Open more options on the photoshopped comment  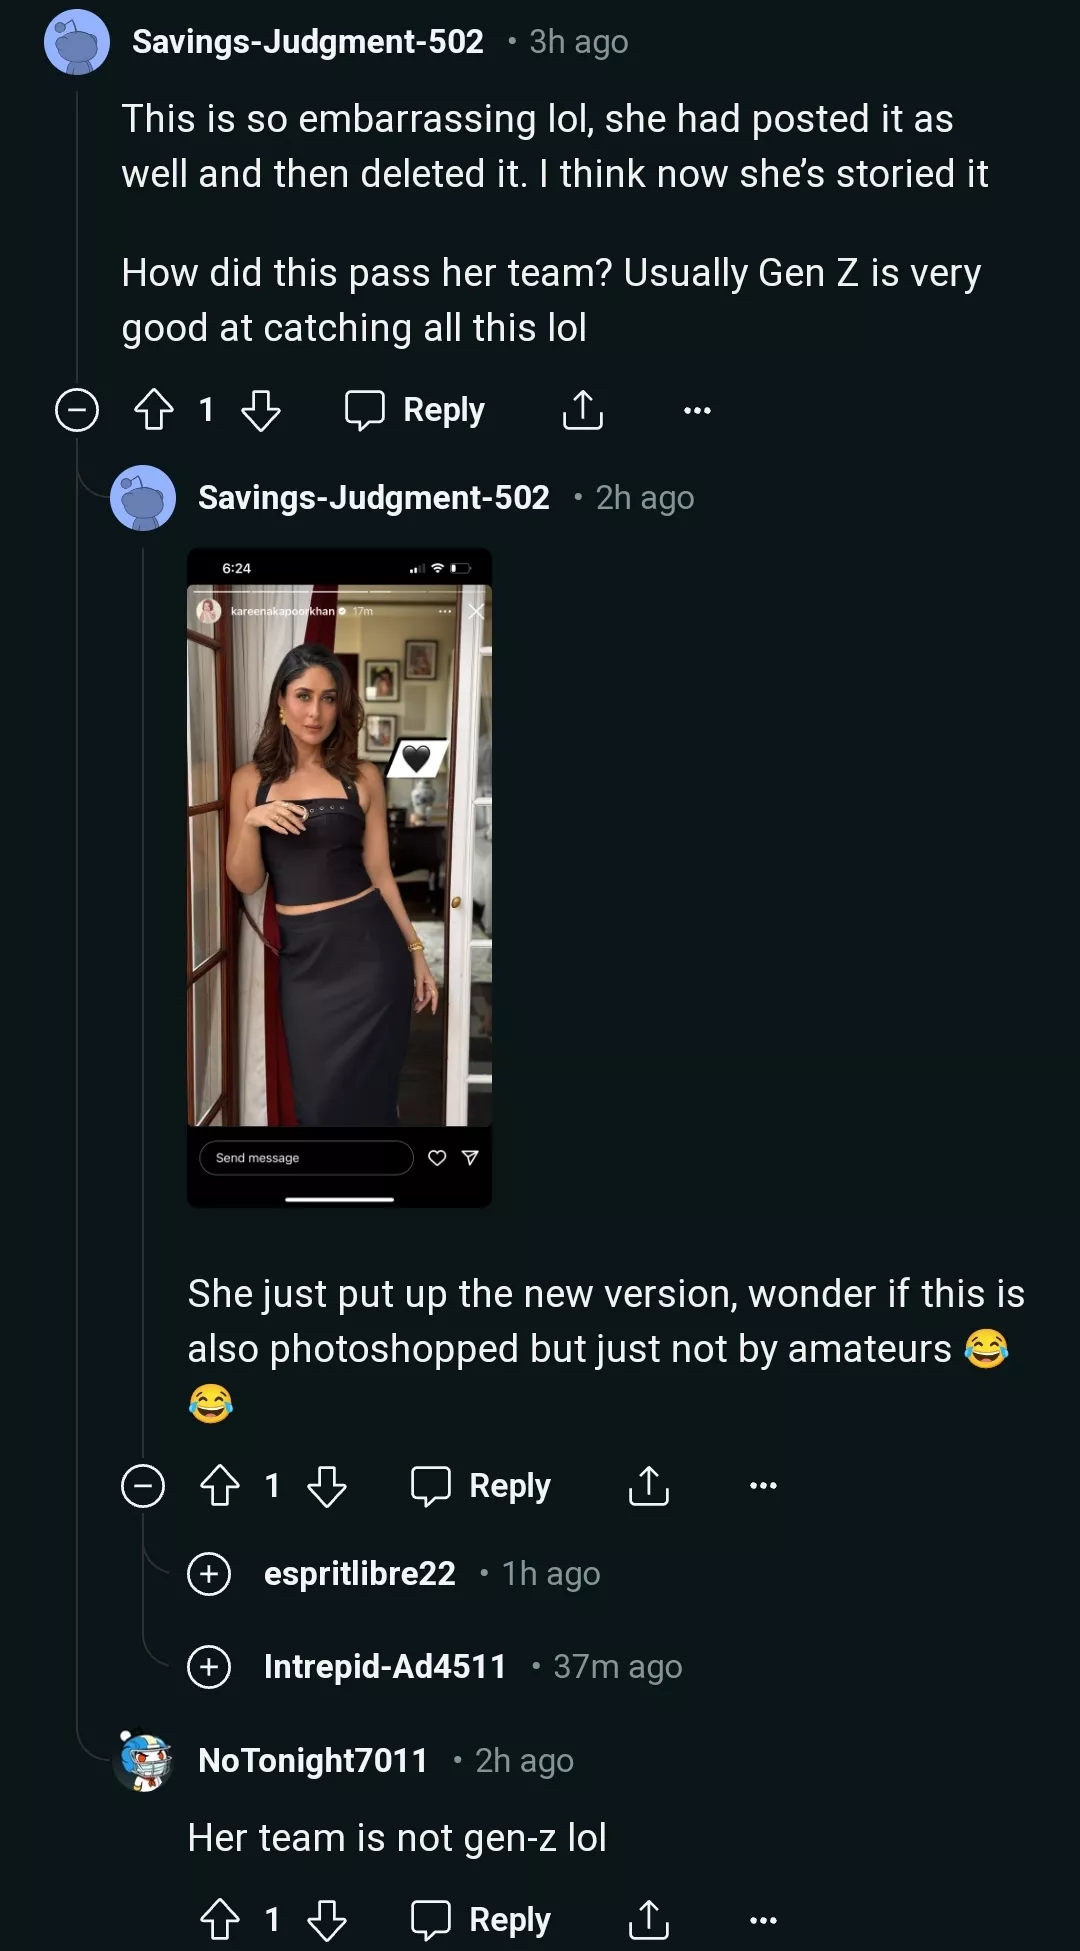pyautogui.click(x=763, y=1486)
